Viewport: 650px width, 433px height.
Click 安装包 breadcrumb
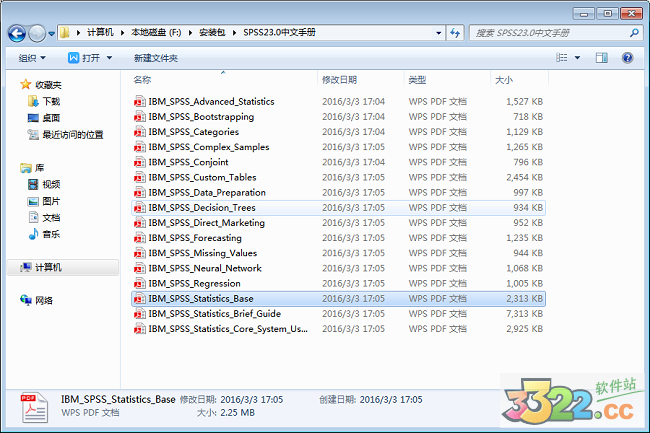click(212, 32)
